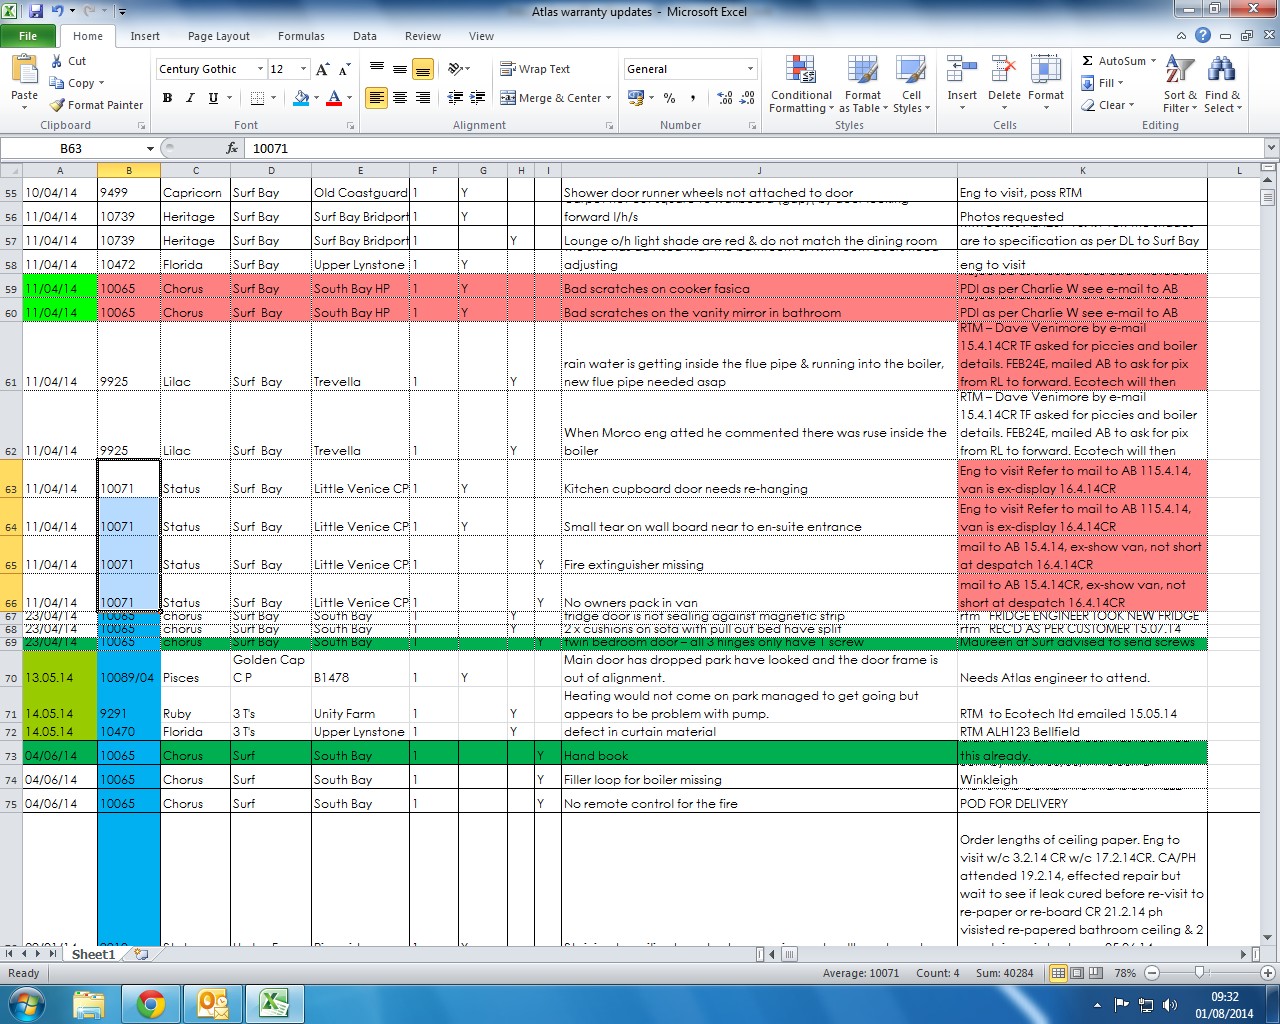Click the zoom slider in status bar
This screenshot has width=1280, height=1024.
point(1199,973)
